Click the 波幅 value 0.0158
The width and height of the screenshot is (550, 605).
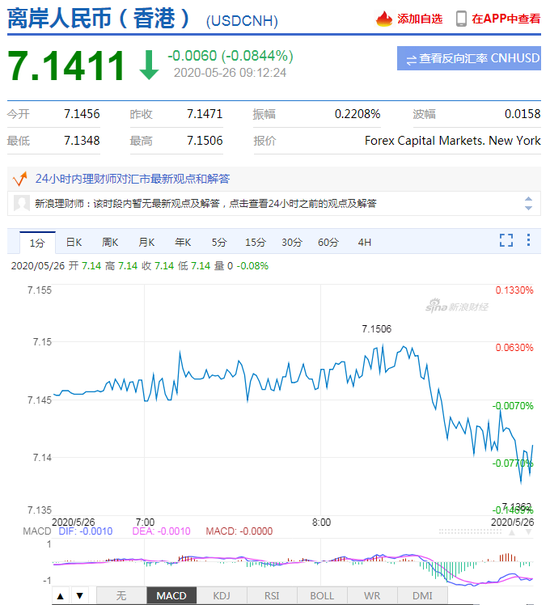(x=522, y=114)
